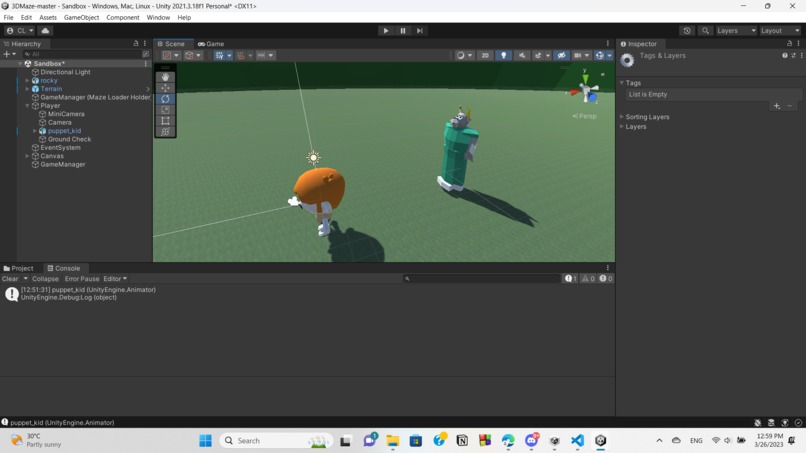The image size is (806, 453).
Task: Click the cloud services icon
Action: point(45,30)
